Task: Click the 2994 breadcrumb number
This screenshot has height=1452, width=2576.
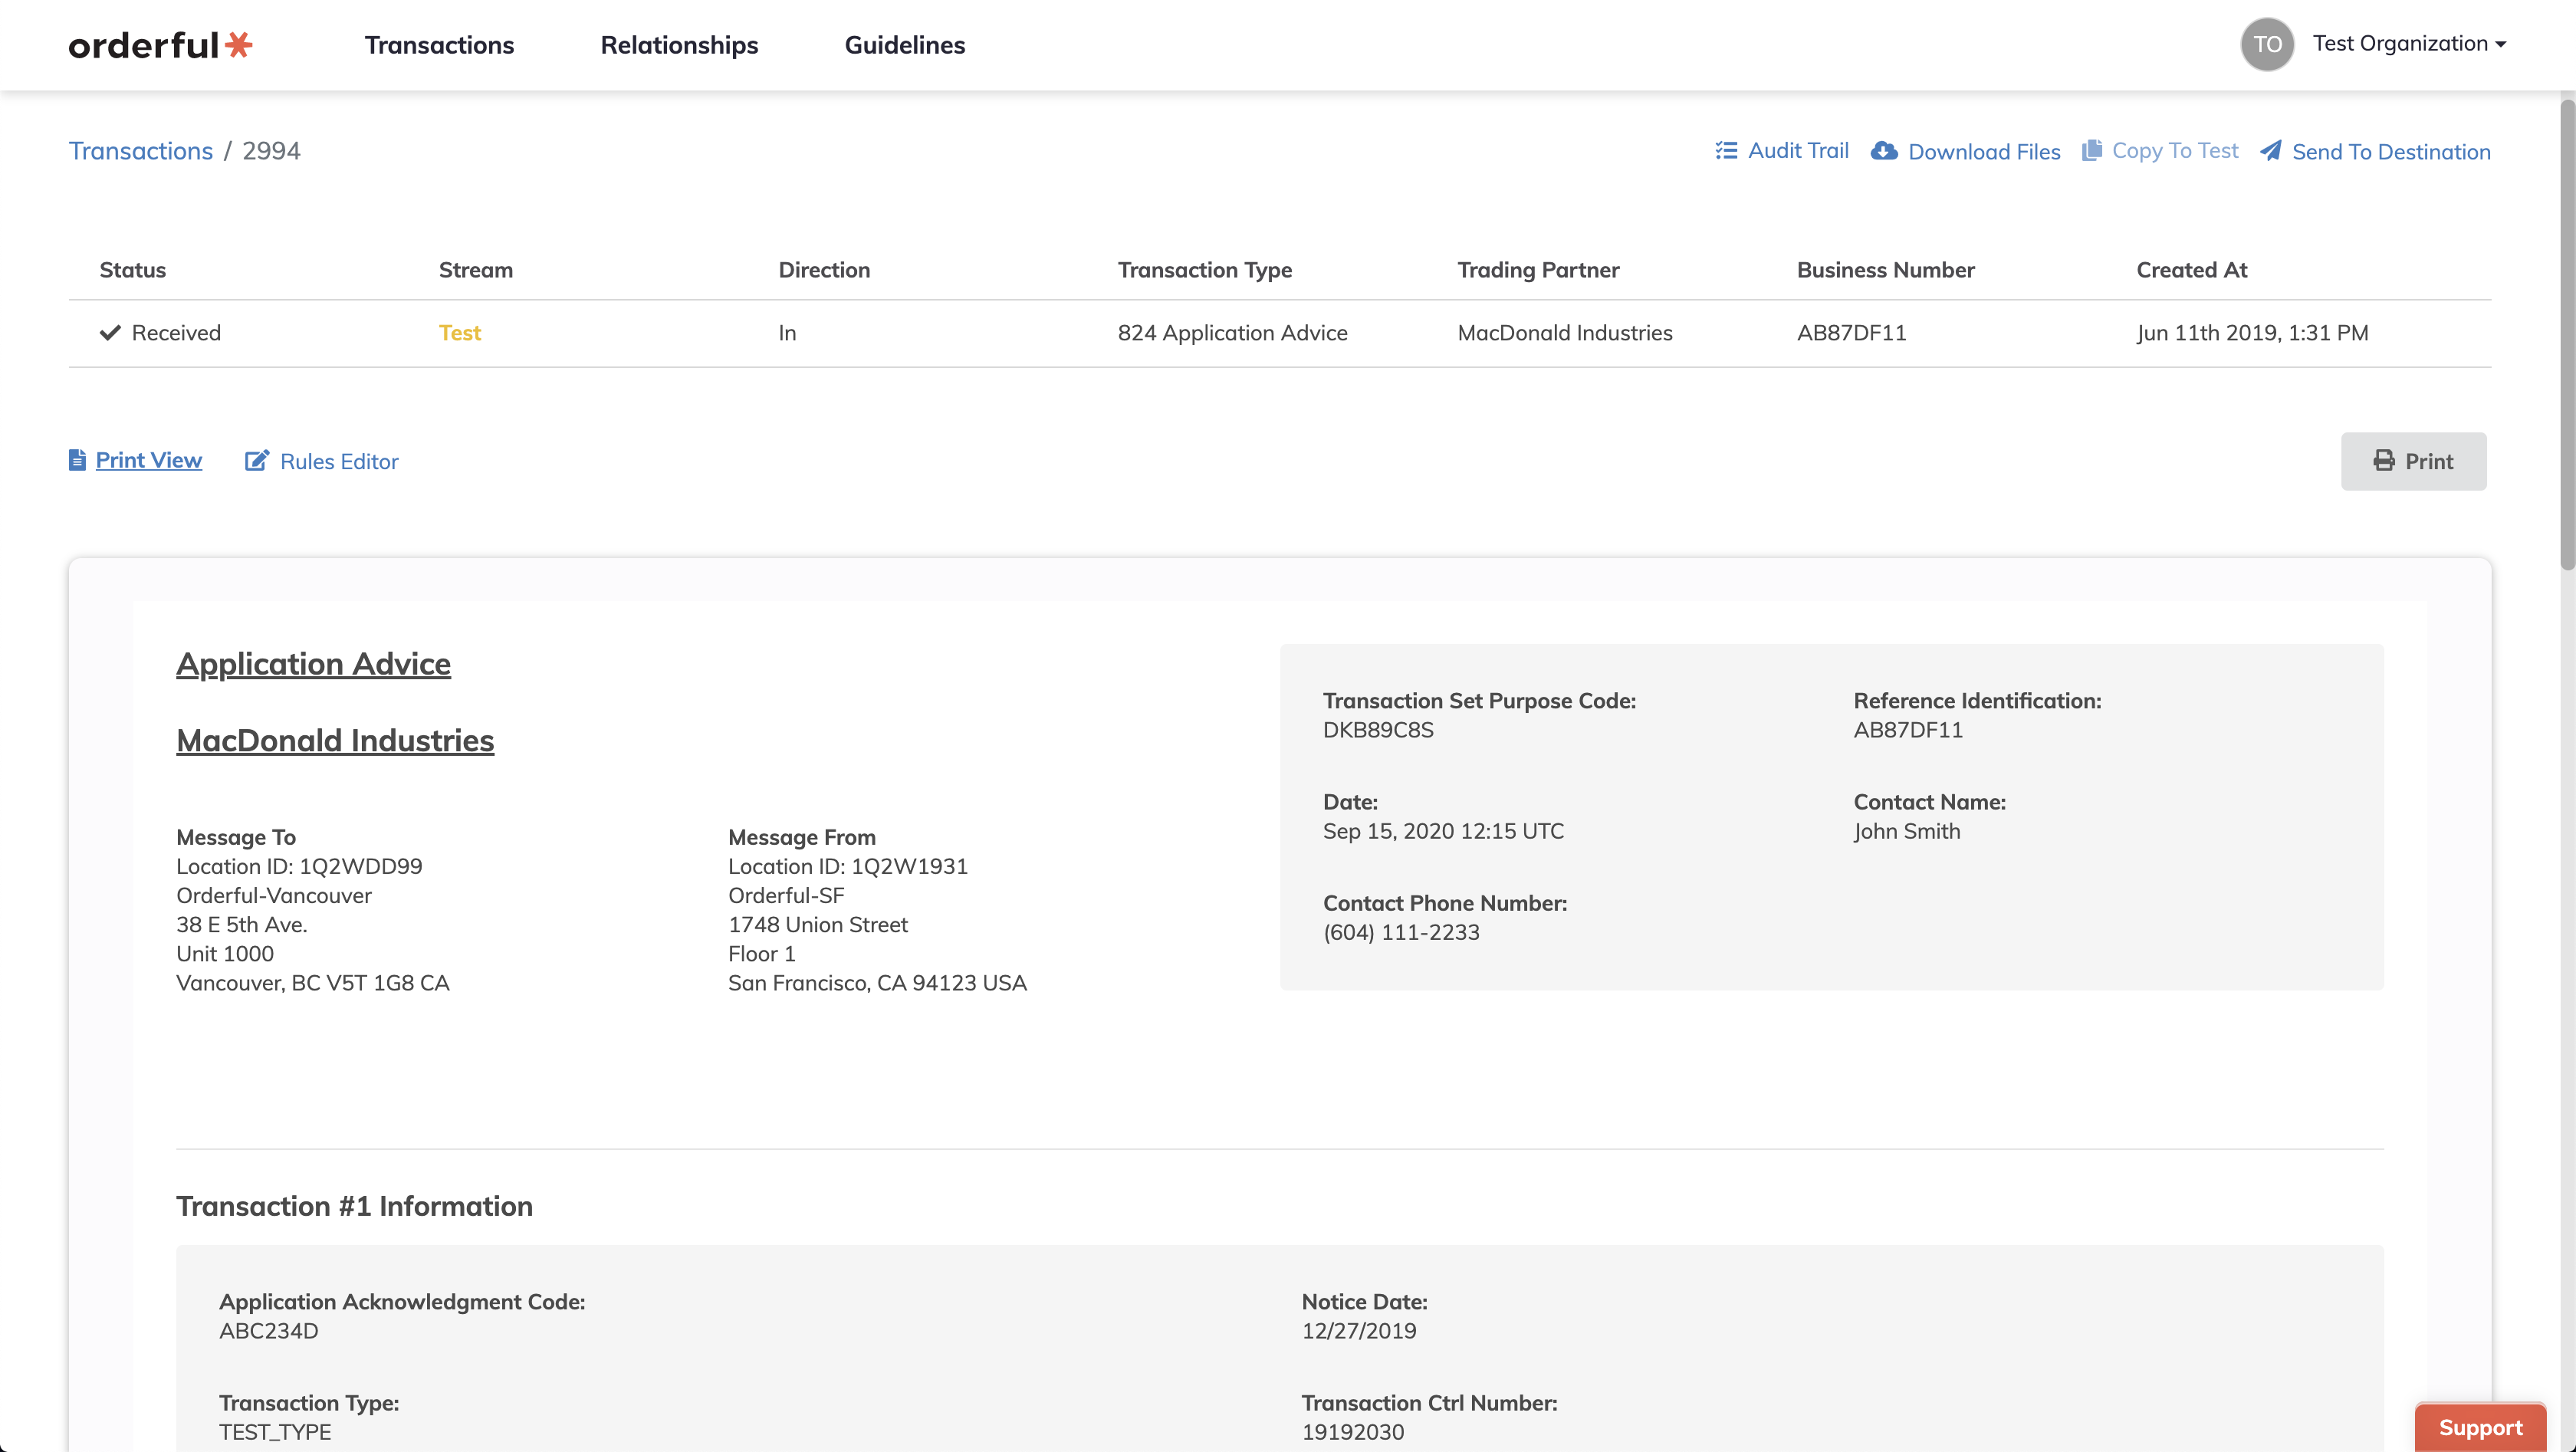Action: point(271,151)
